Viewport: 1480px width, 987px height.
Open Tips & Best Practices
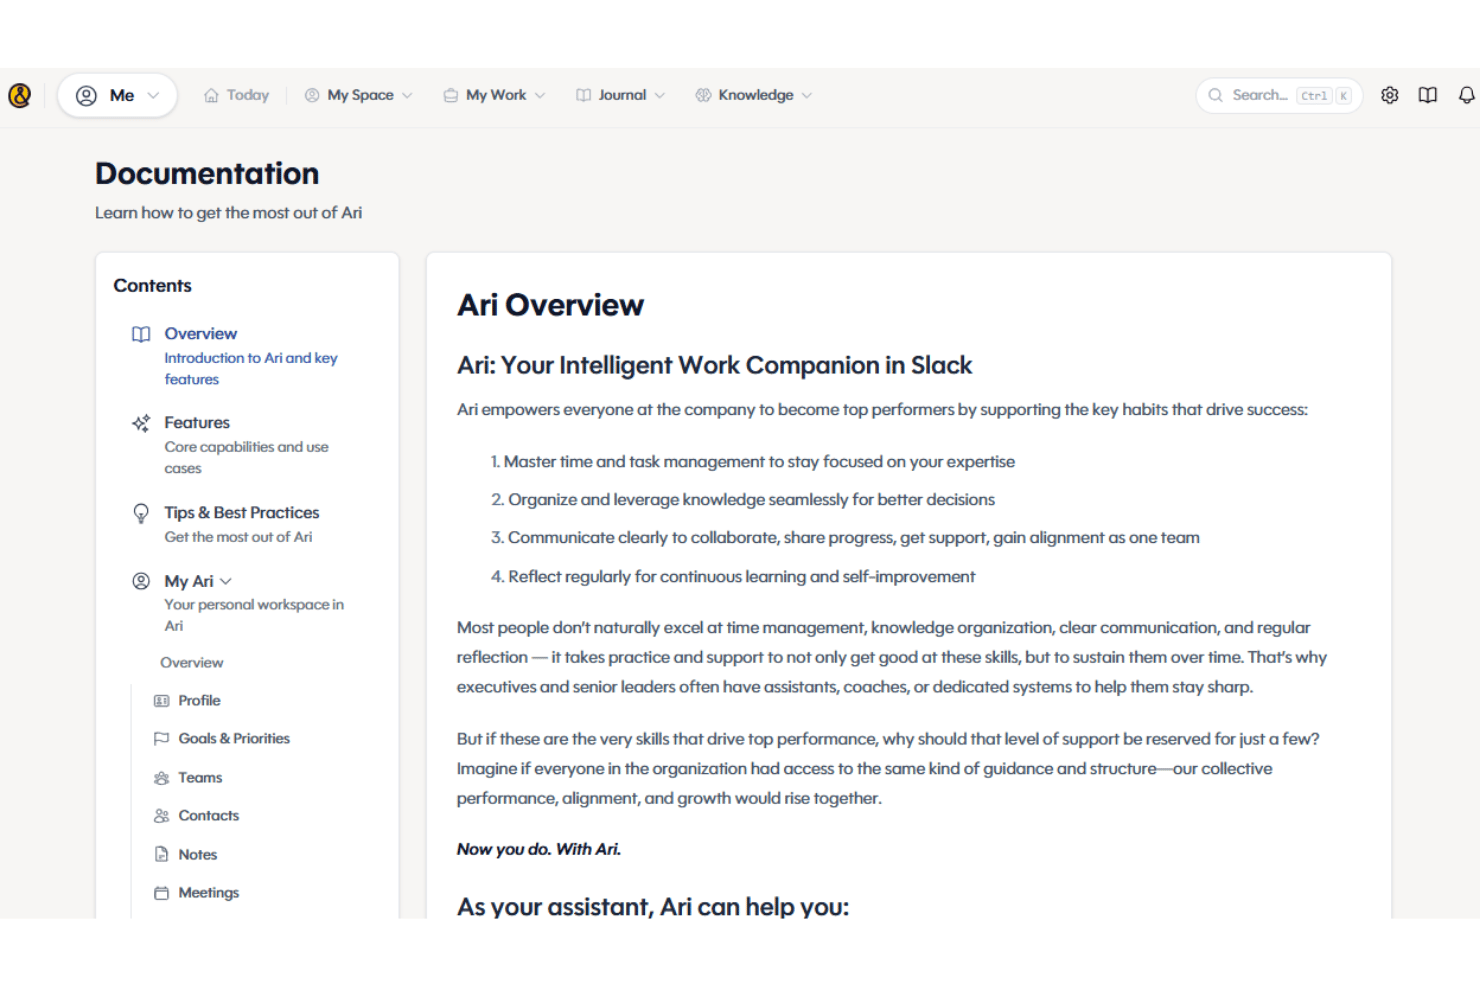242,512
